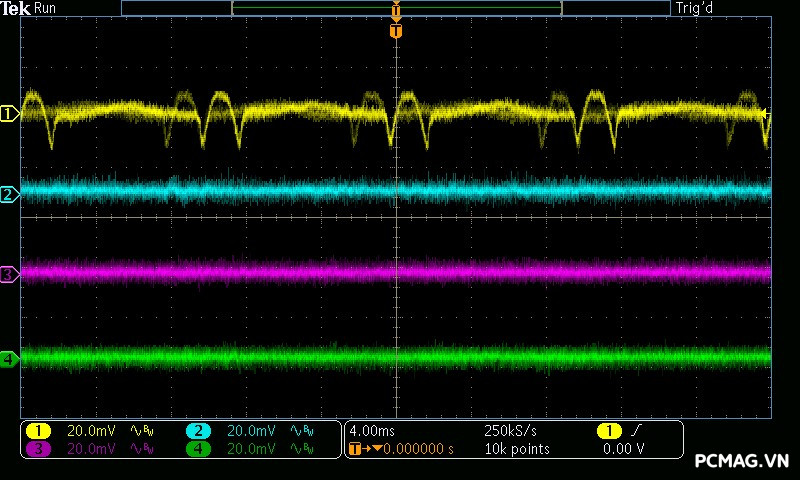Click the cyan channel 2 badge in readout
The image size is (800, 480).
[198, 431]
